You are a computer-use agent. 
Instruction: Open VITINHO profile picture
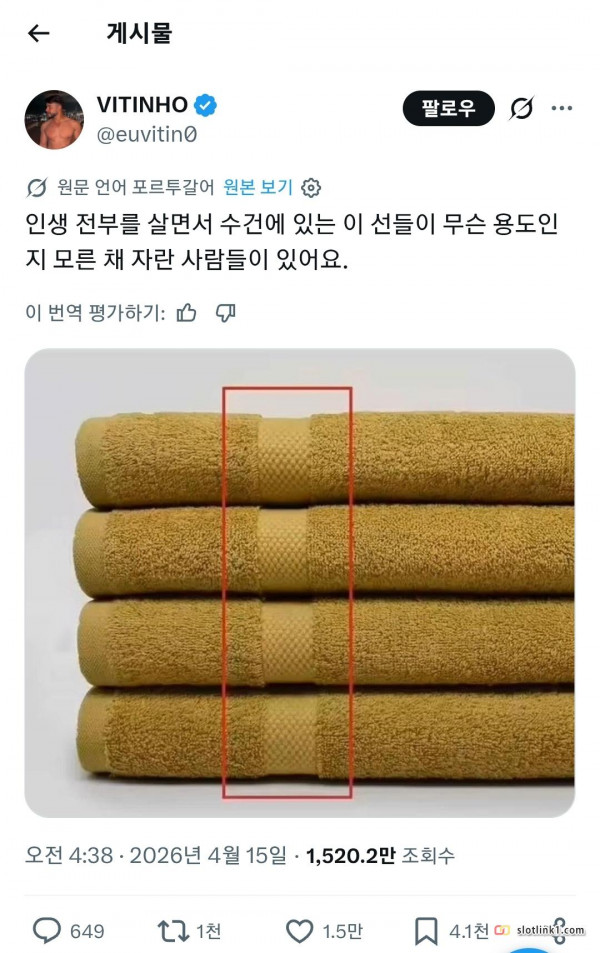coord(54,120)
